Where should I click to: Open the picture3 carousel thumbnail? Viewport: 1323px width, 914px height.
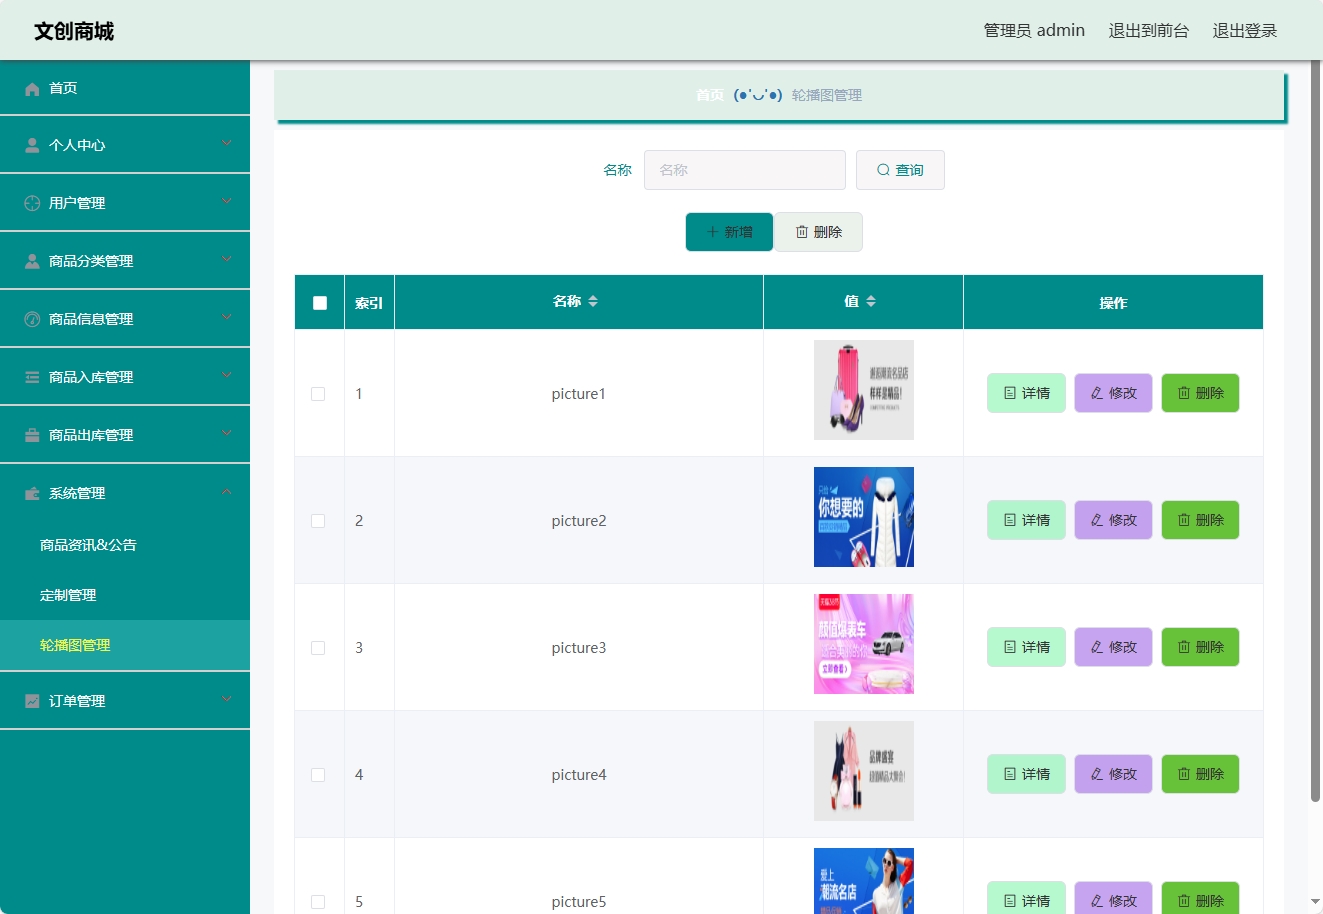pyautogui.click(x=864, y=644)
